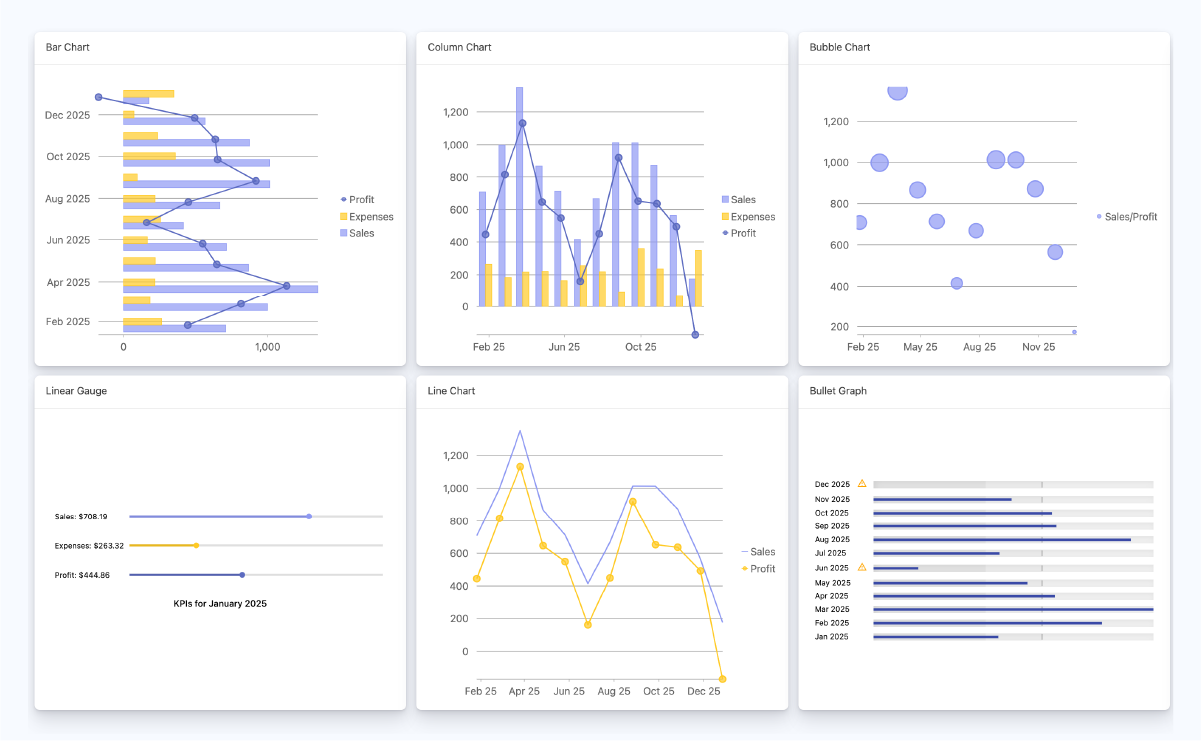Click the Expenses gauge handle
1201x741 pixels.
pos(196,545)
